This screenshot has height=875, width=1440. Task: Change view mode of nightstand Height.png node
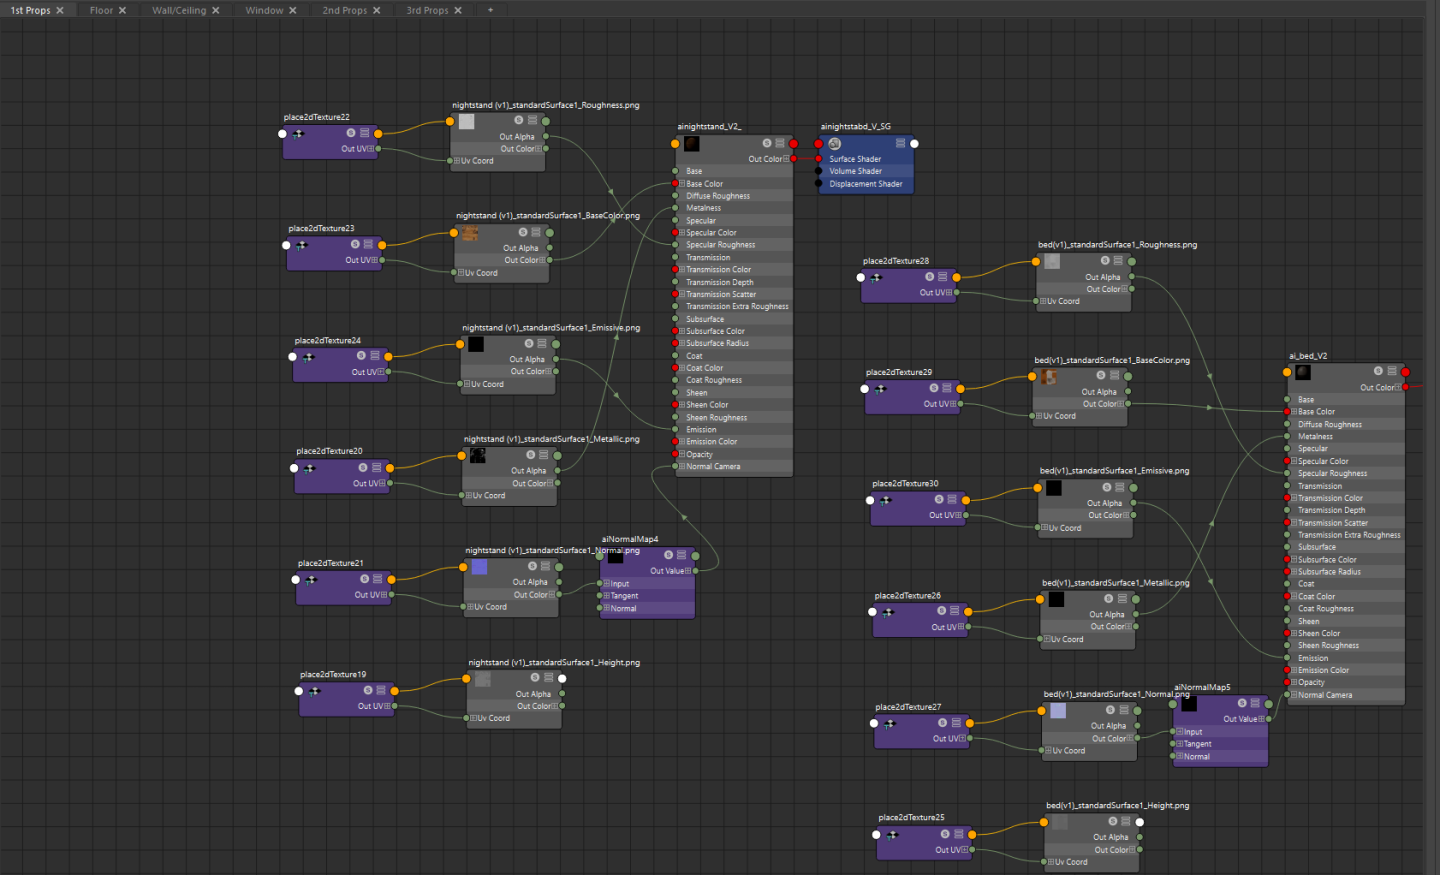(548, 678)
